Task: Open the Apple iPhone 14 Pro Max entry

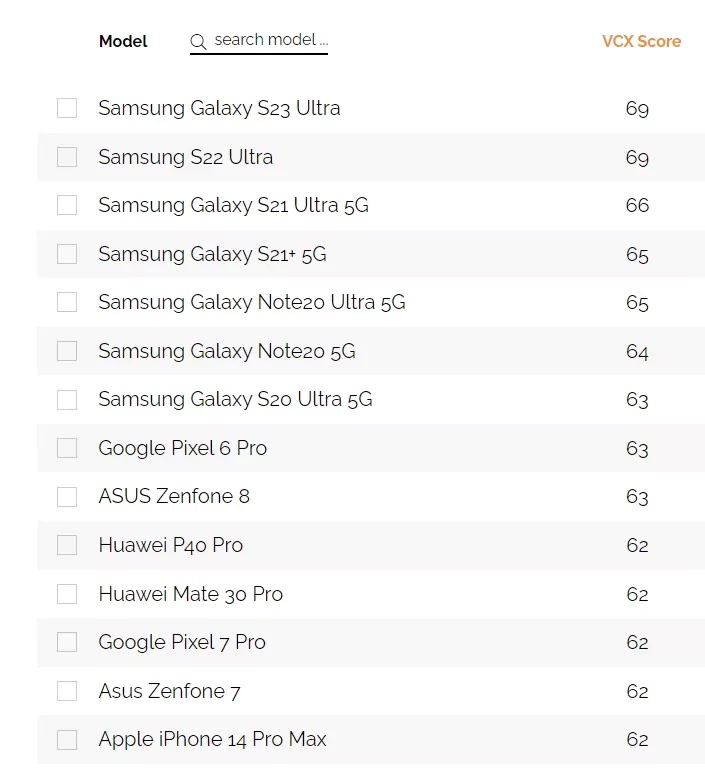Action: pyautogui.click(x=212, y=740)
